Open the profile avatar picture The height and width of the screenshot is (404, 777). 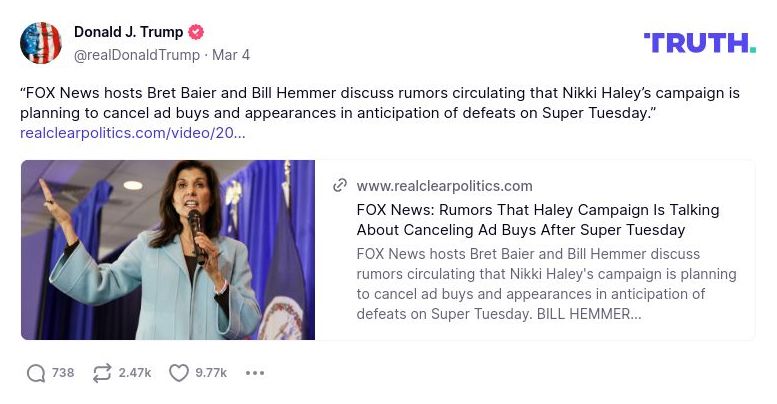click(x=41, y=43)
